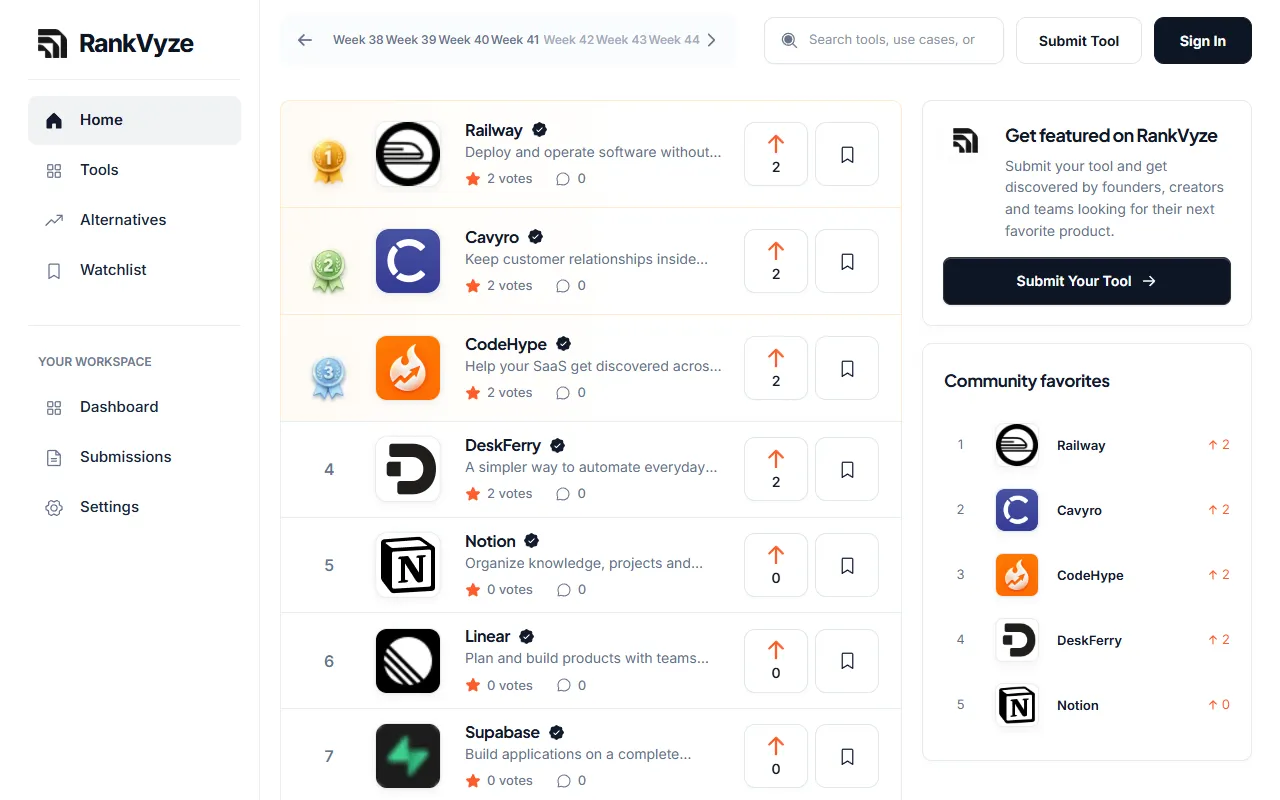Open the Supabase logo icon
The width and height of the screenshot is (1280, 800).
pyautogui.click(x=408, y=756)
